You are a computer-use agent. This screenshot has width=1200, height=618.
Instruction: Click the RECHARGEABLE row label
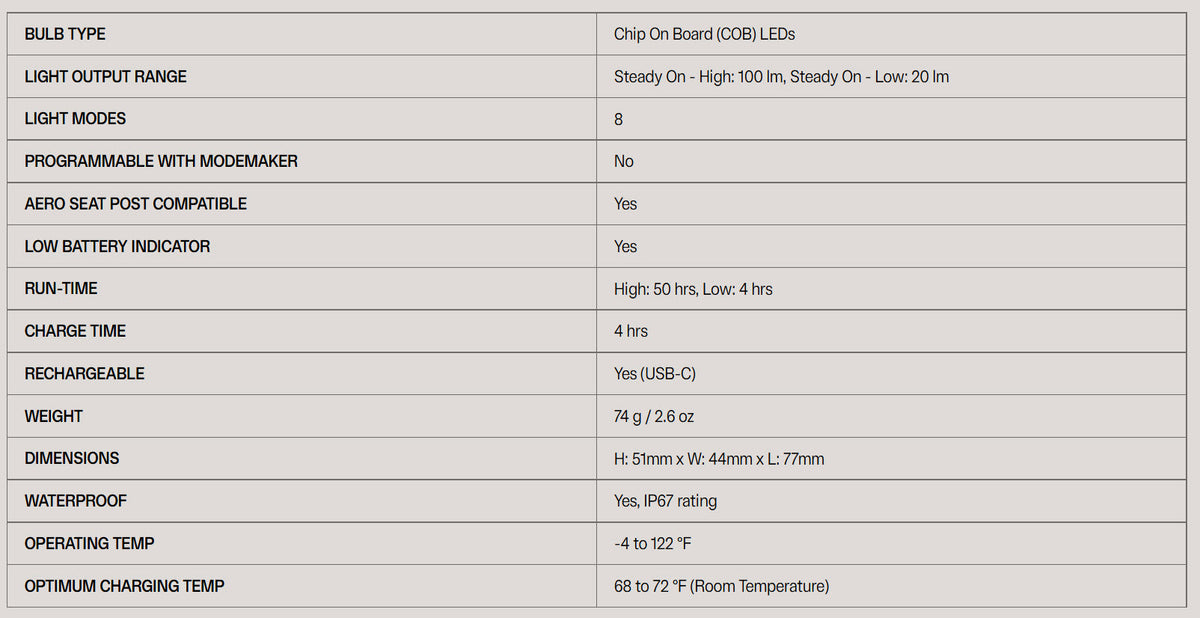(84, 373)
